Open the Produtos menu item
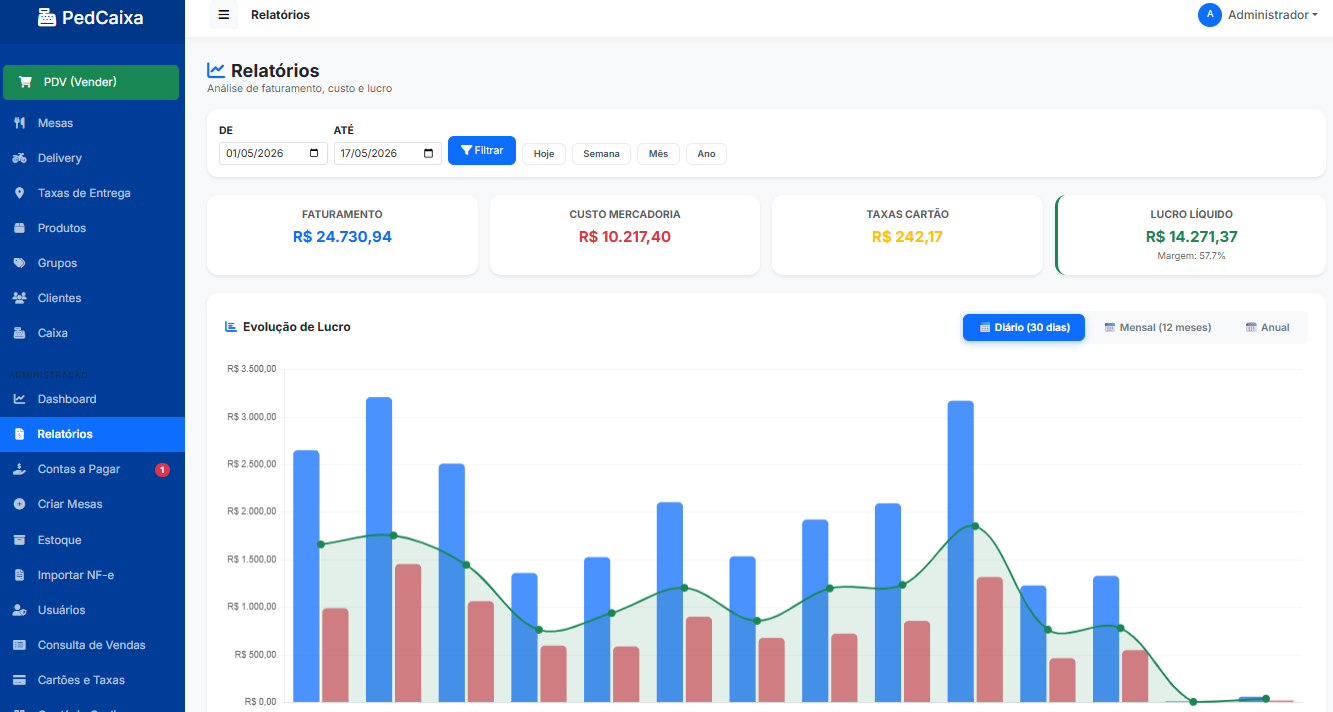This screenshot has width=1333, height=712. coord(92,228)
